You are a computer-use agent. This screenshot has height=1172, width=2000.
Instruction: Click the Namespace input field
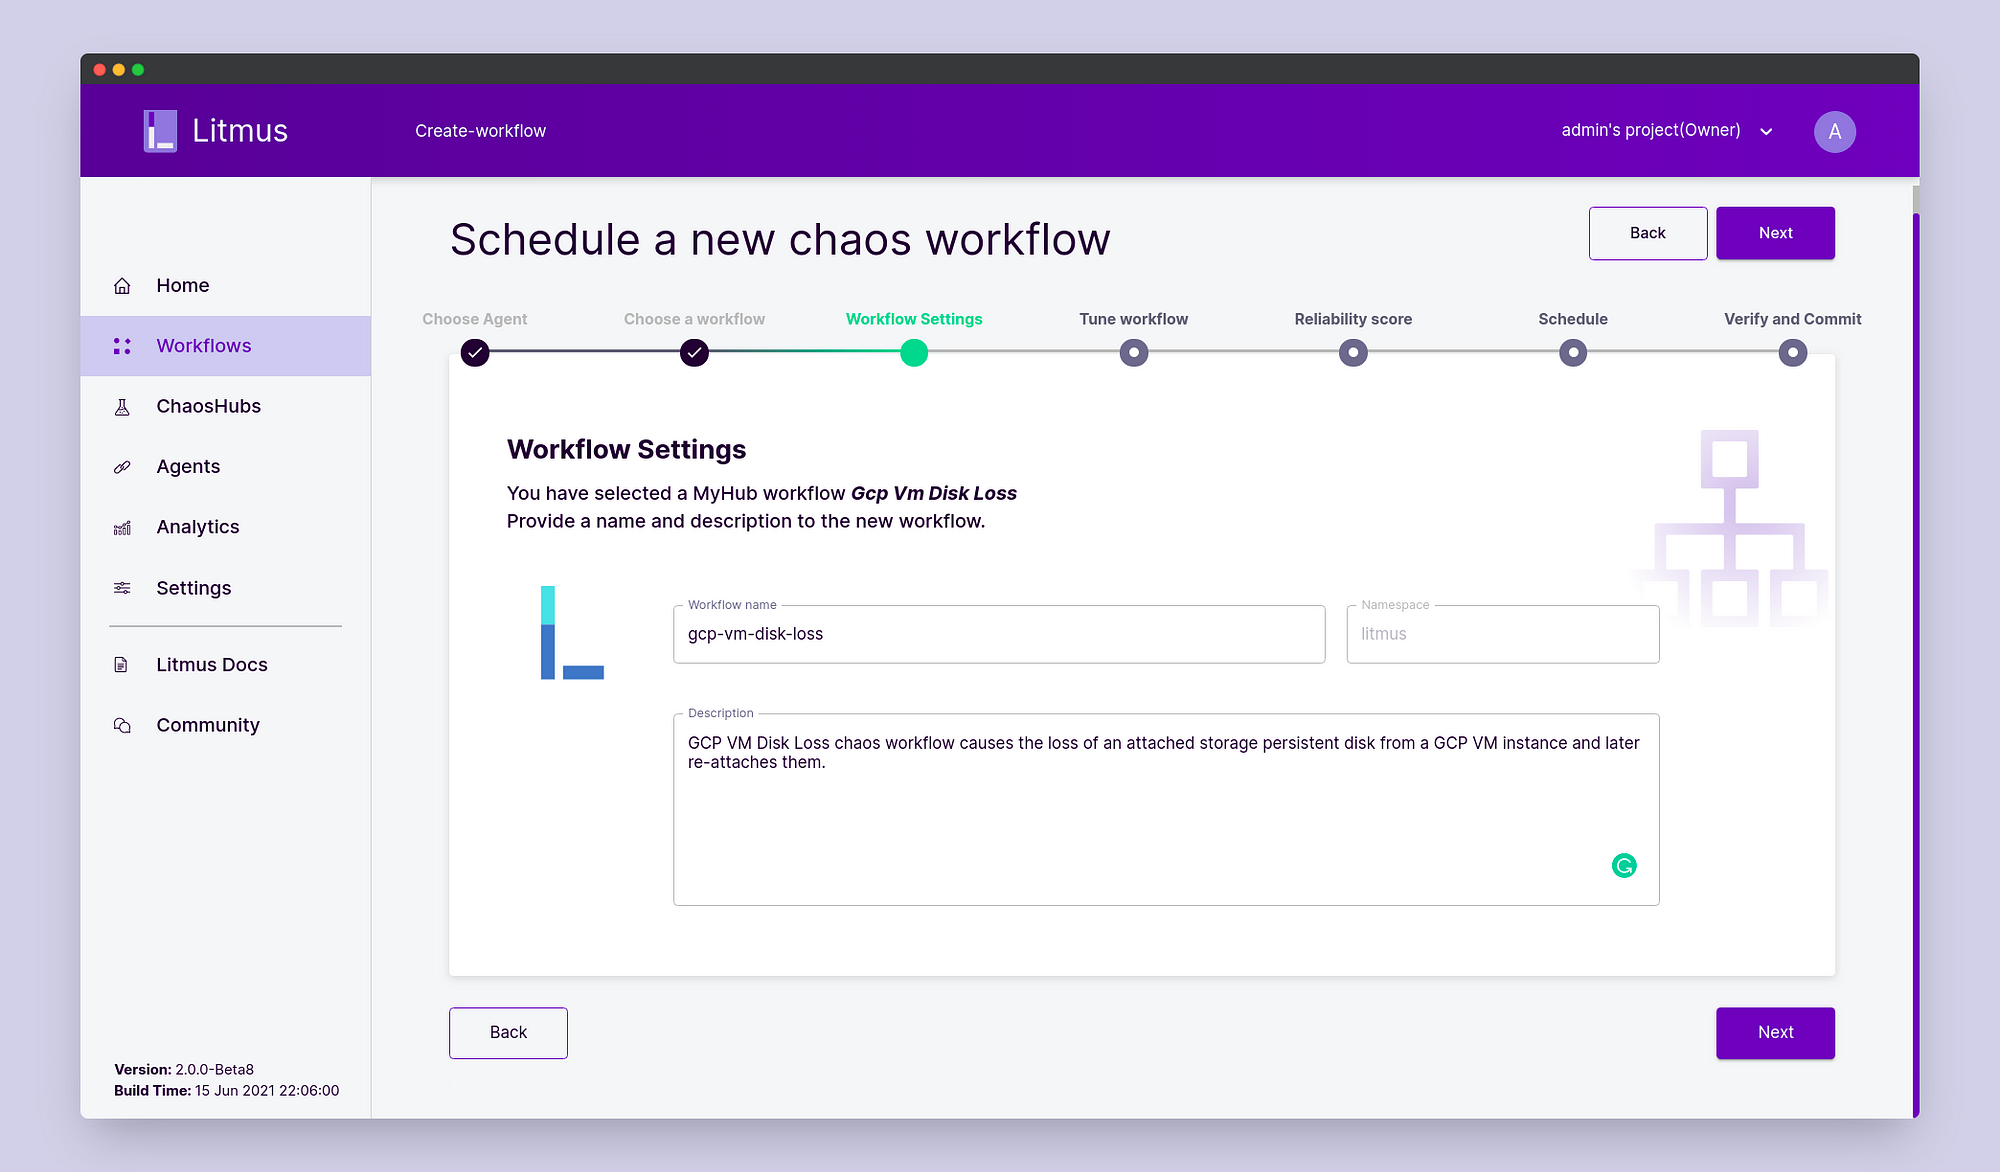(1503, 634)
